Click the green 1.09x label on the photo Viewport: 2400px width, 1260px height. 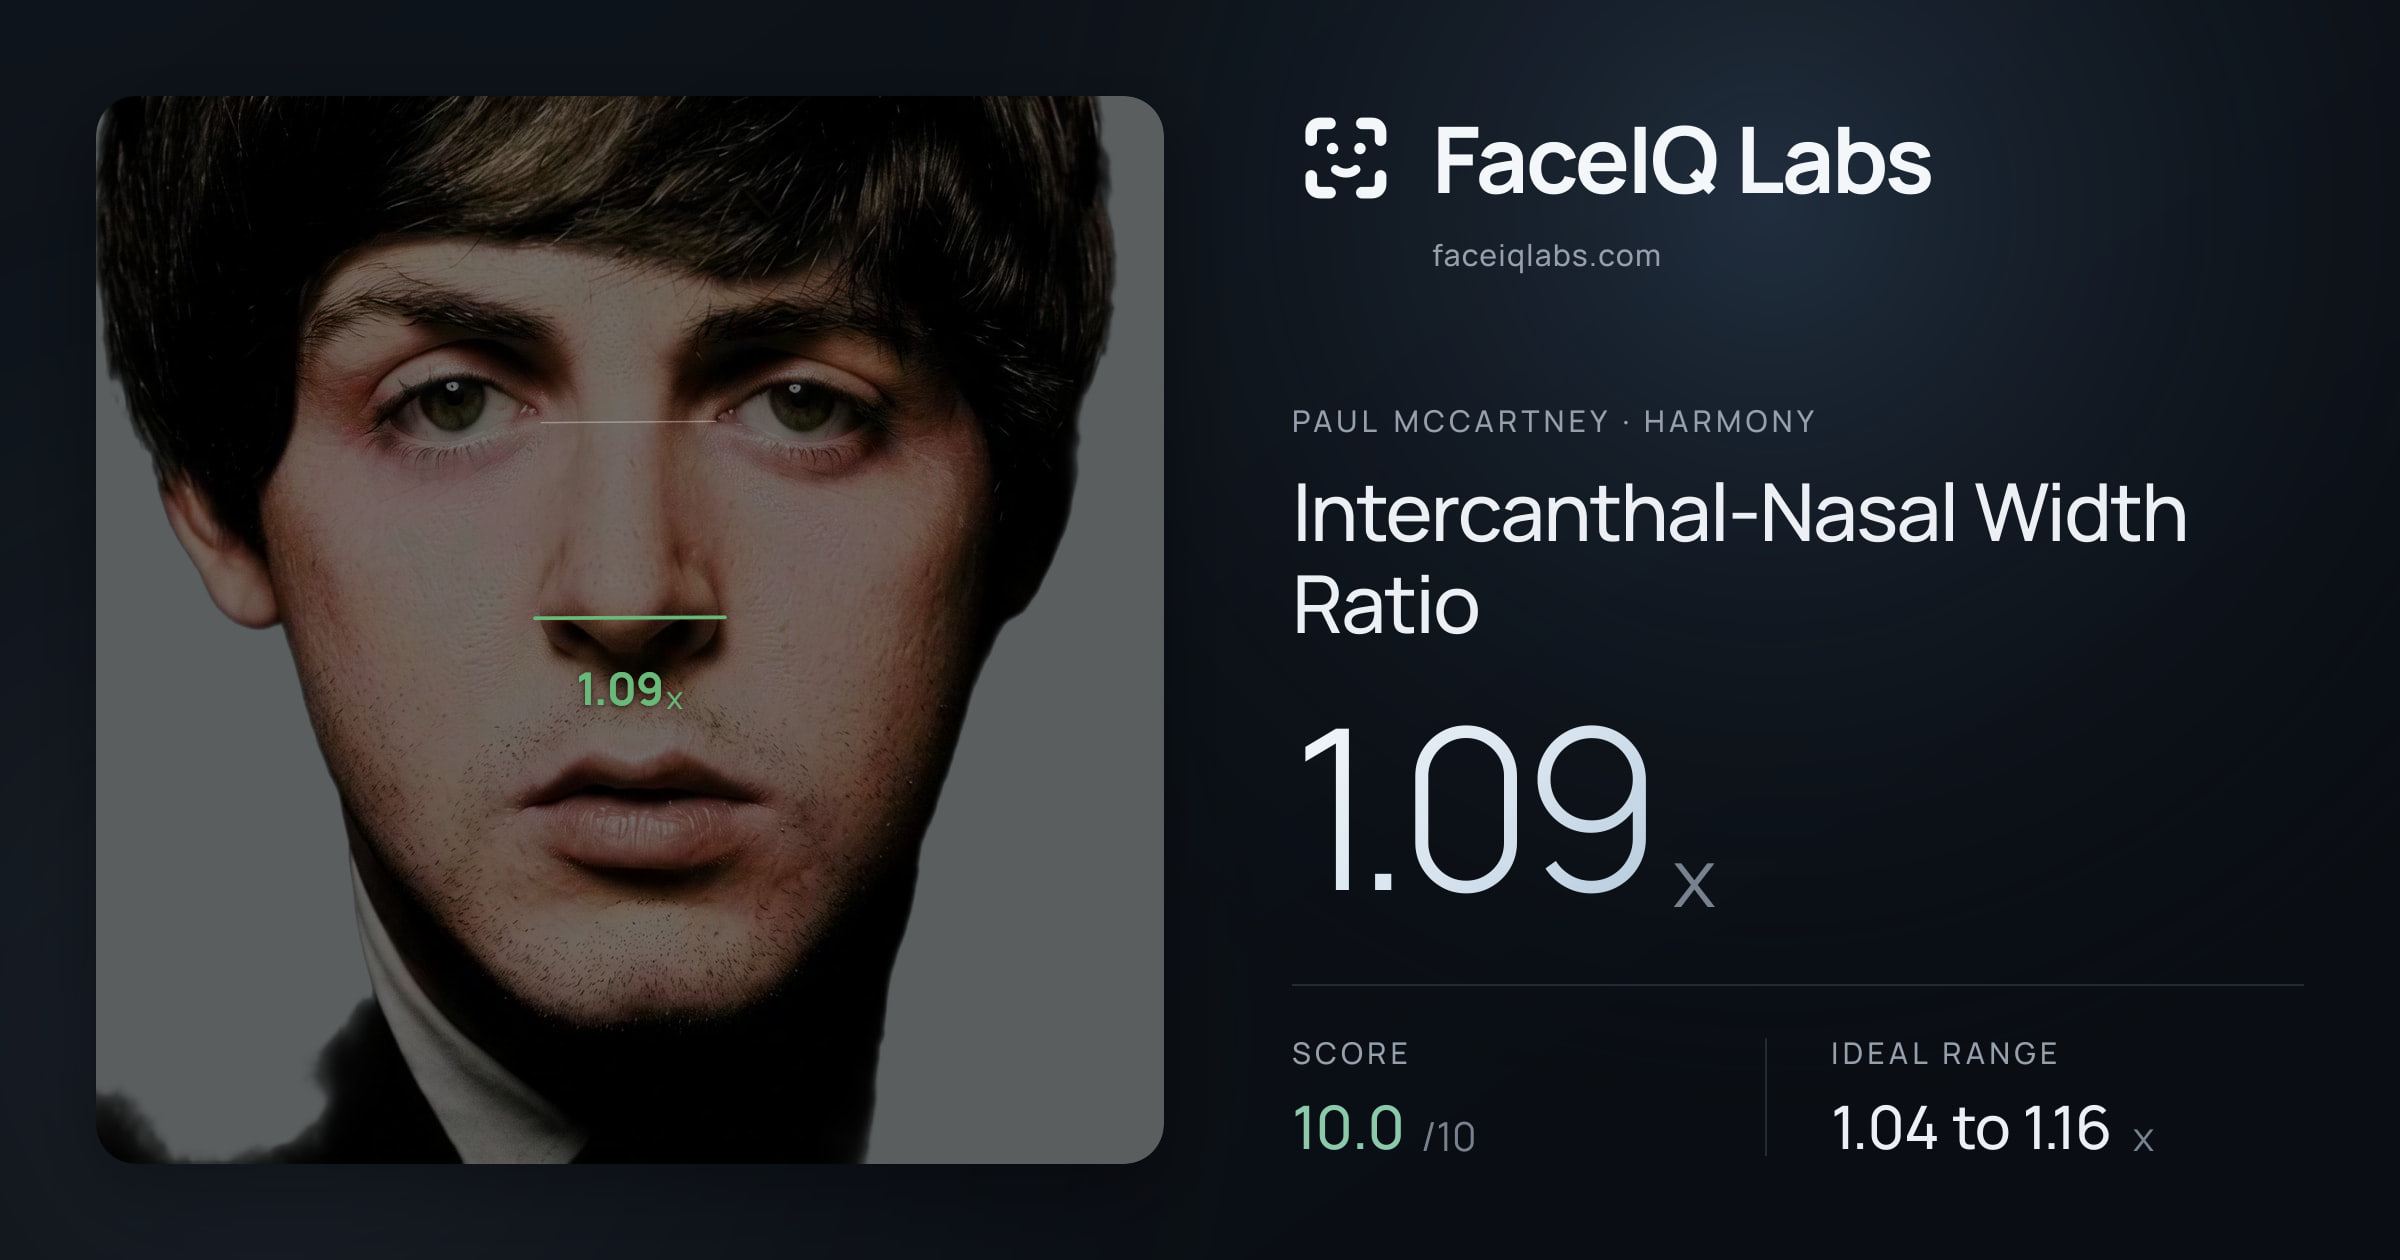(x=630, y=690)
